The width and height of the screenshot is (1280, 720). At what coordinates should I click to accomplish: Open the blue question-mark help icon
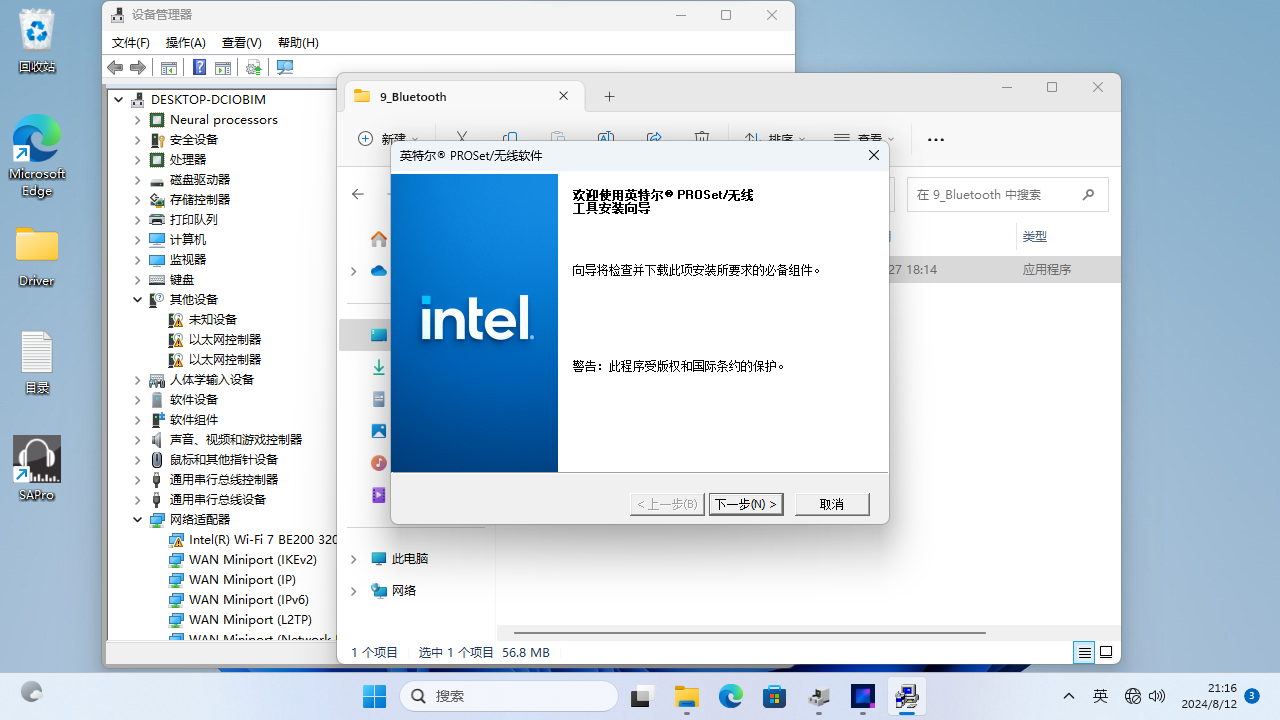[199, 68]
